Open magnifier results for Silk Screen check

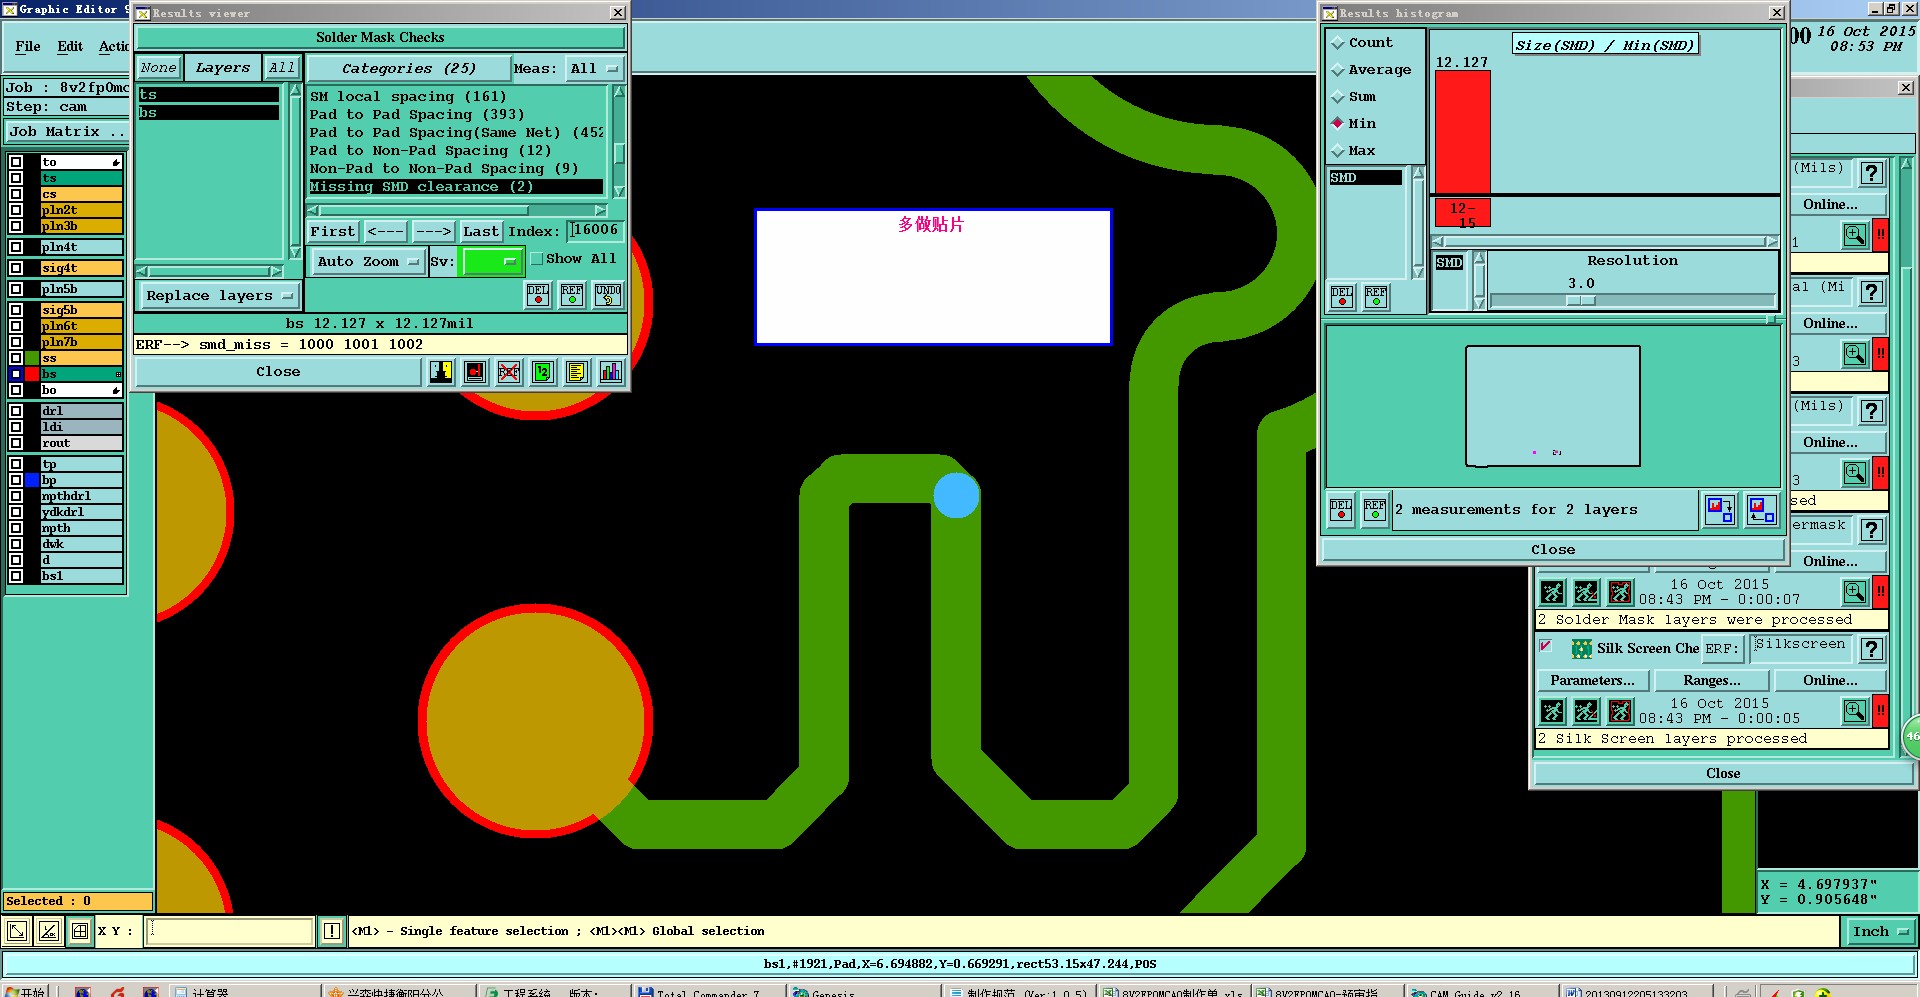tap(1855, 711)
